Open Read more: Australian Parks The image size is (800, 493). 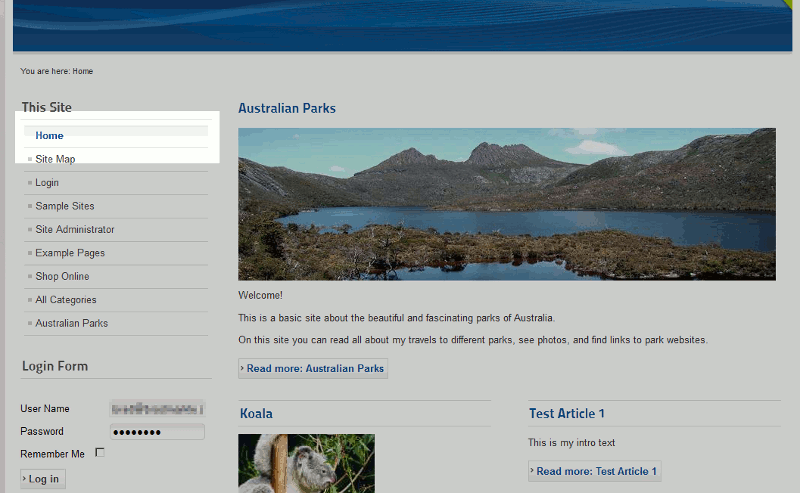pyautogui.click(x=313, y=368)
